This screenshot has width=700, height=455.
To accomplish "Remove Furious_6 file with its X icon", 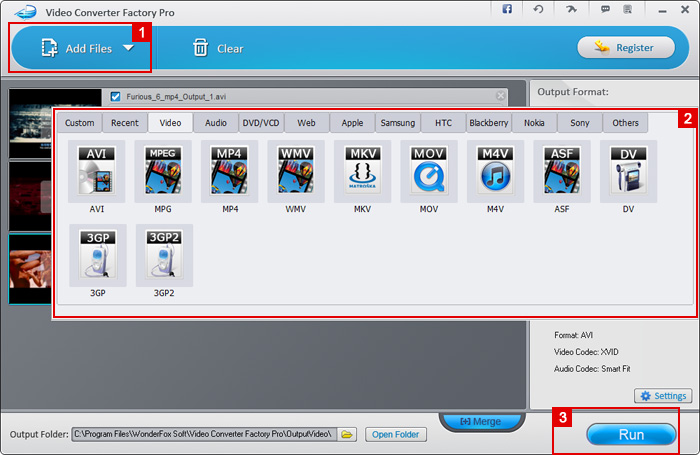I will [x=500, y=96].
